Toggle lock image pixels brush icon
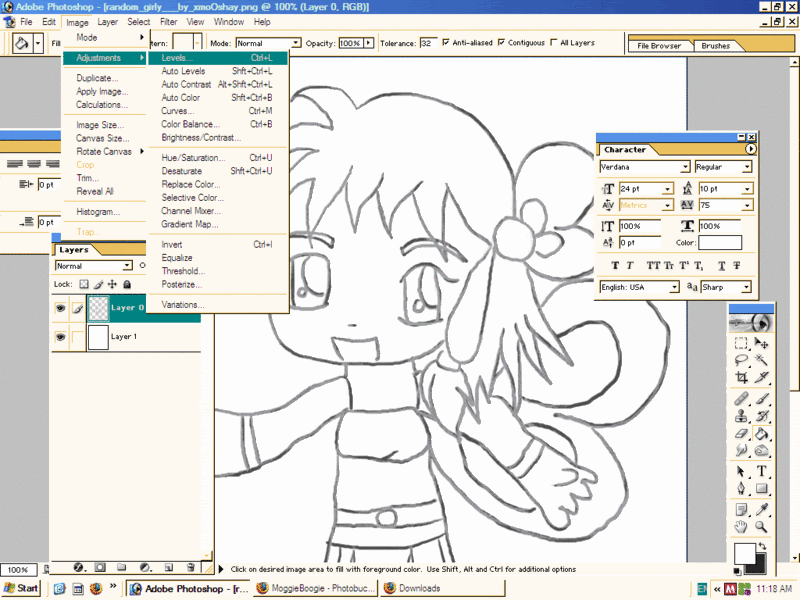Viewport: 800px width, 600px height. click(x=98, y=284)
